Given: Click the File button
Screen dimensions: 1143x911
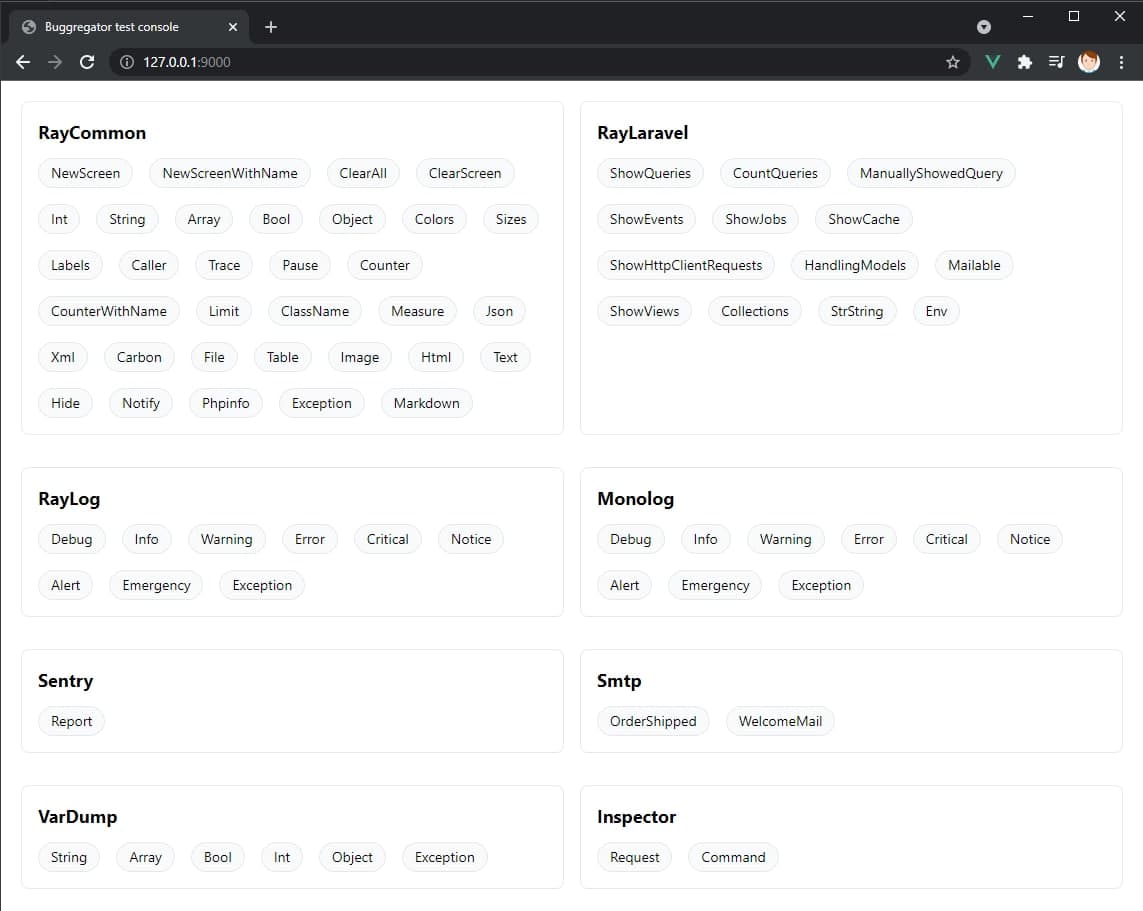Looking at the screenshot, I should 214,357.
